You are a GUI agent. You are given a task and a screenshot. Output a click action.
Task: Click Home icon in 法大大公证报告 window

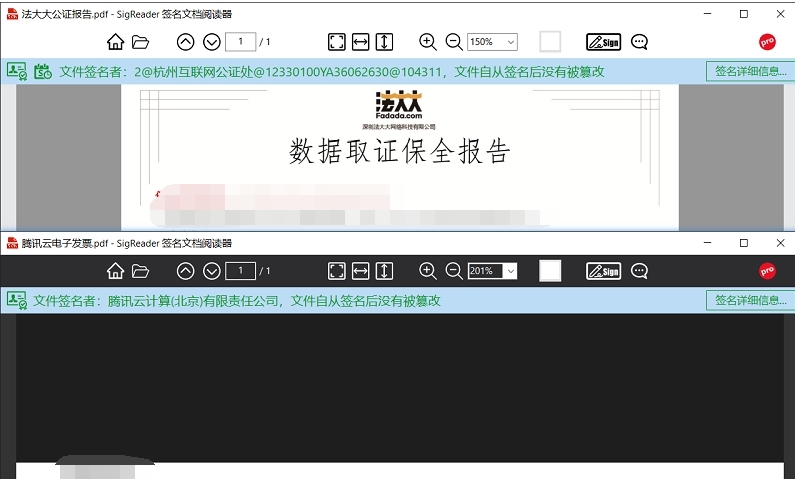116,42
